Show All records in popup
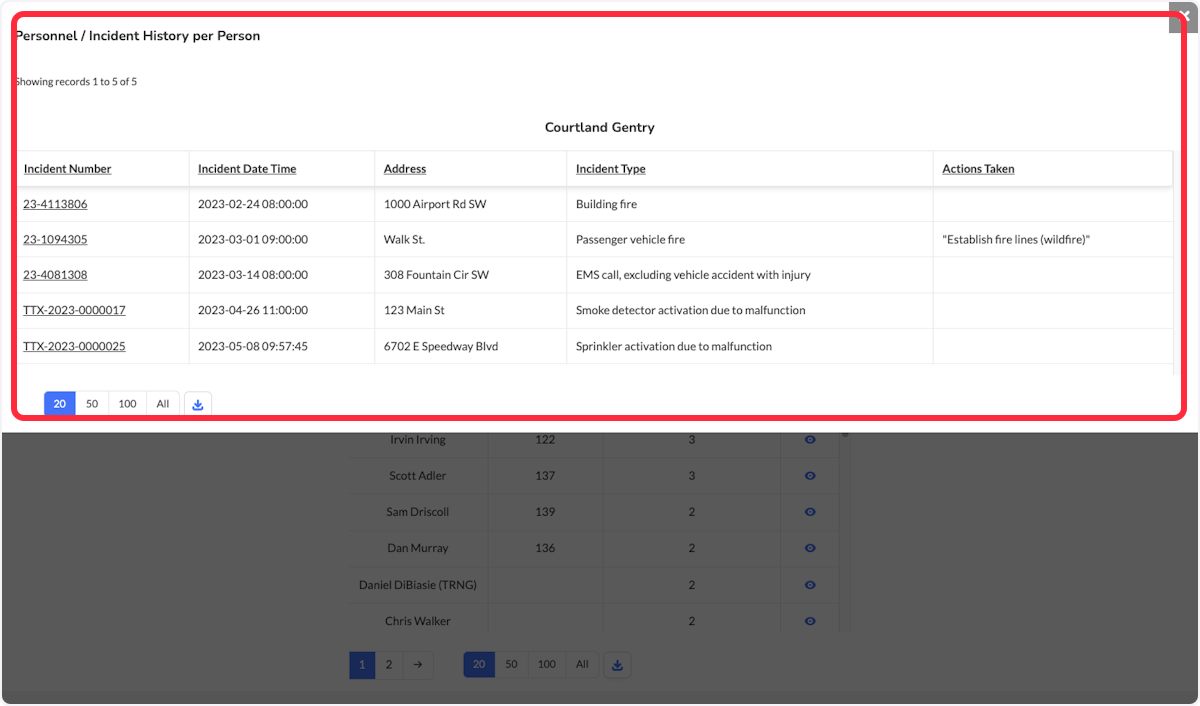Image resolution: width=1200 pixels, height=706 pixels. 163,404
